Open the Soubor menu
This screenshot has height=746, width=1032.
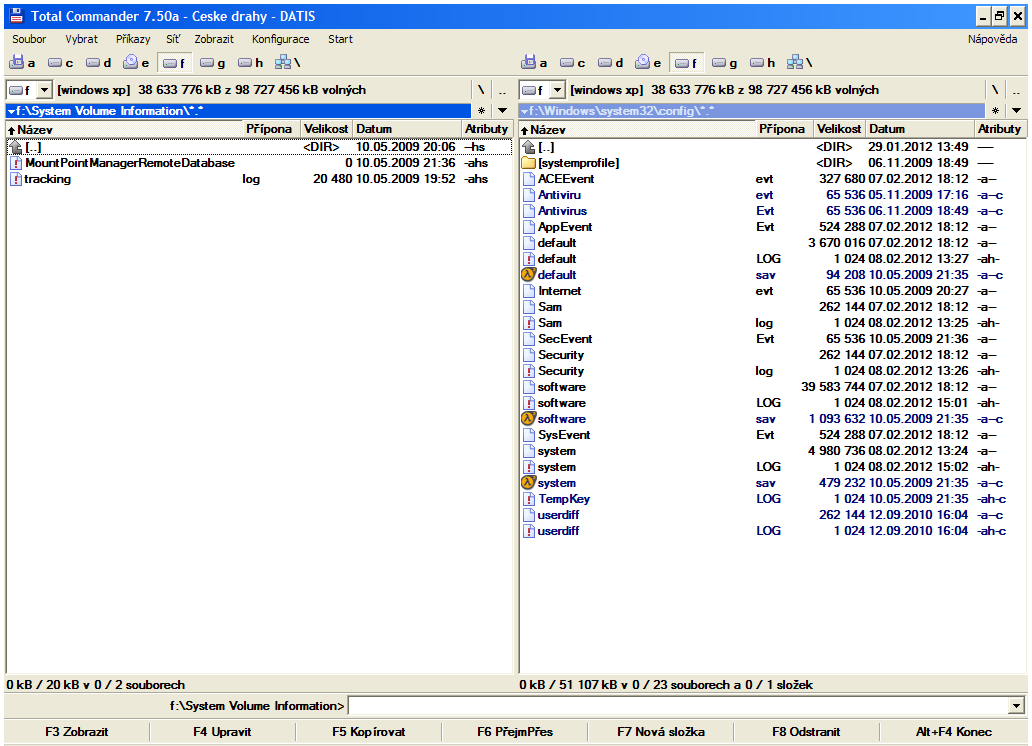tap(29, 39)
